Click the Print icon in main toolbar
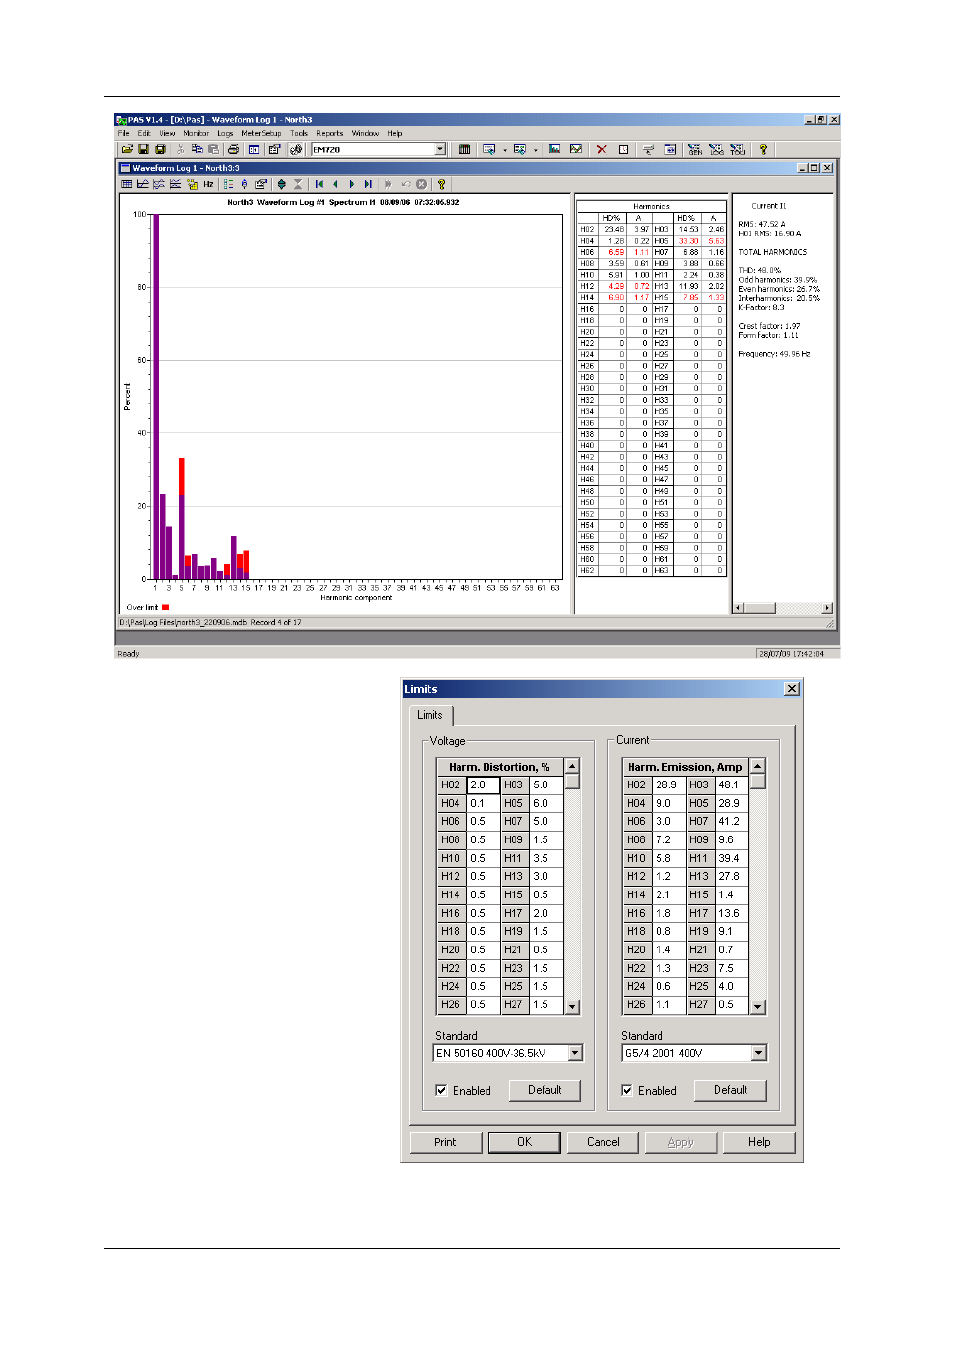 [x=234, y=149]
